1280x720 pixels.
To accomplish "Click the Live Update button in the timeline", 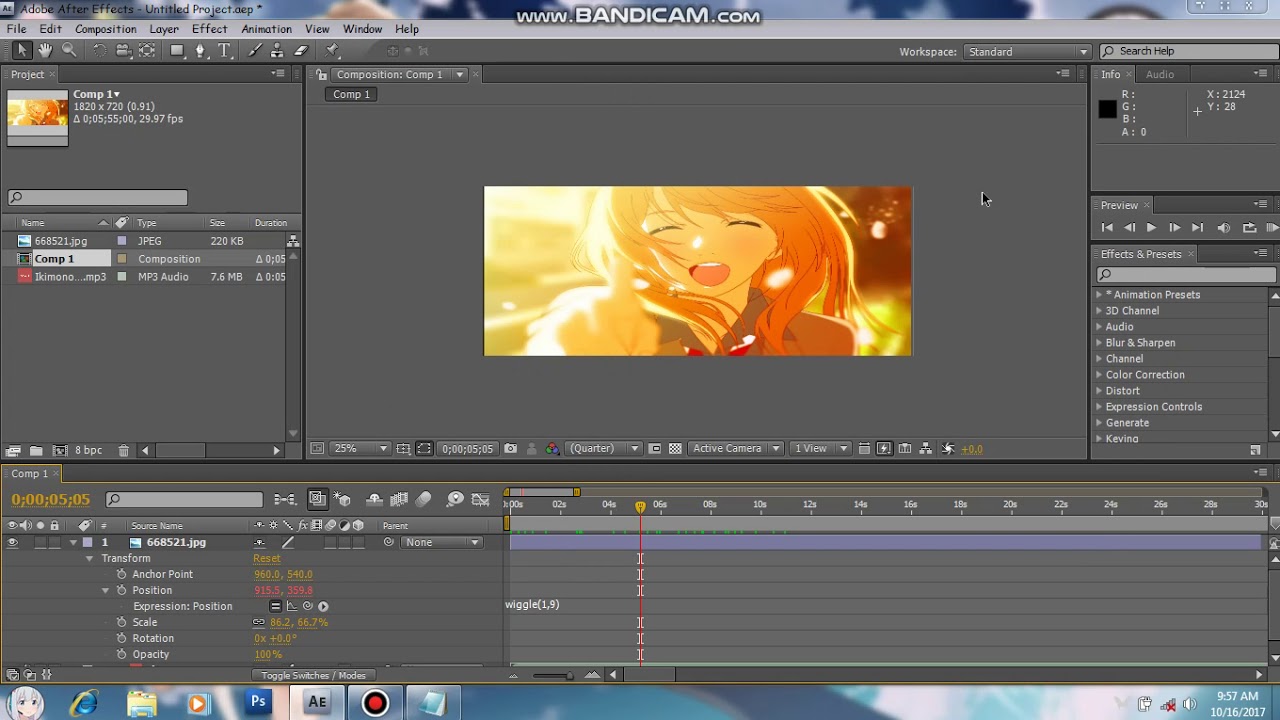I will click(318, 499).
